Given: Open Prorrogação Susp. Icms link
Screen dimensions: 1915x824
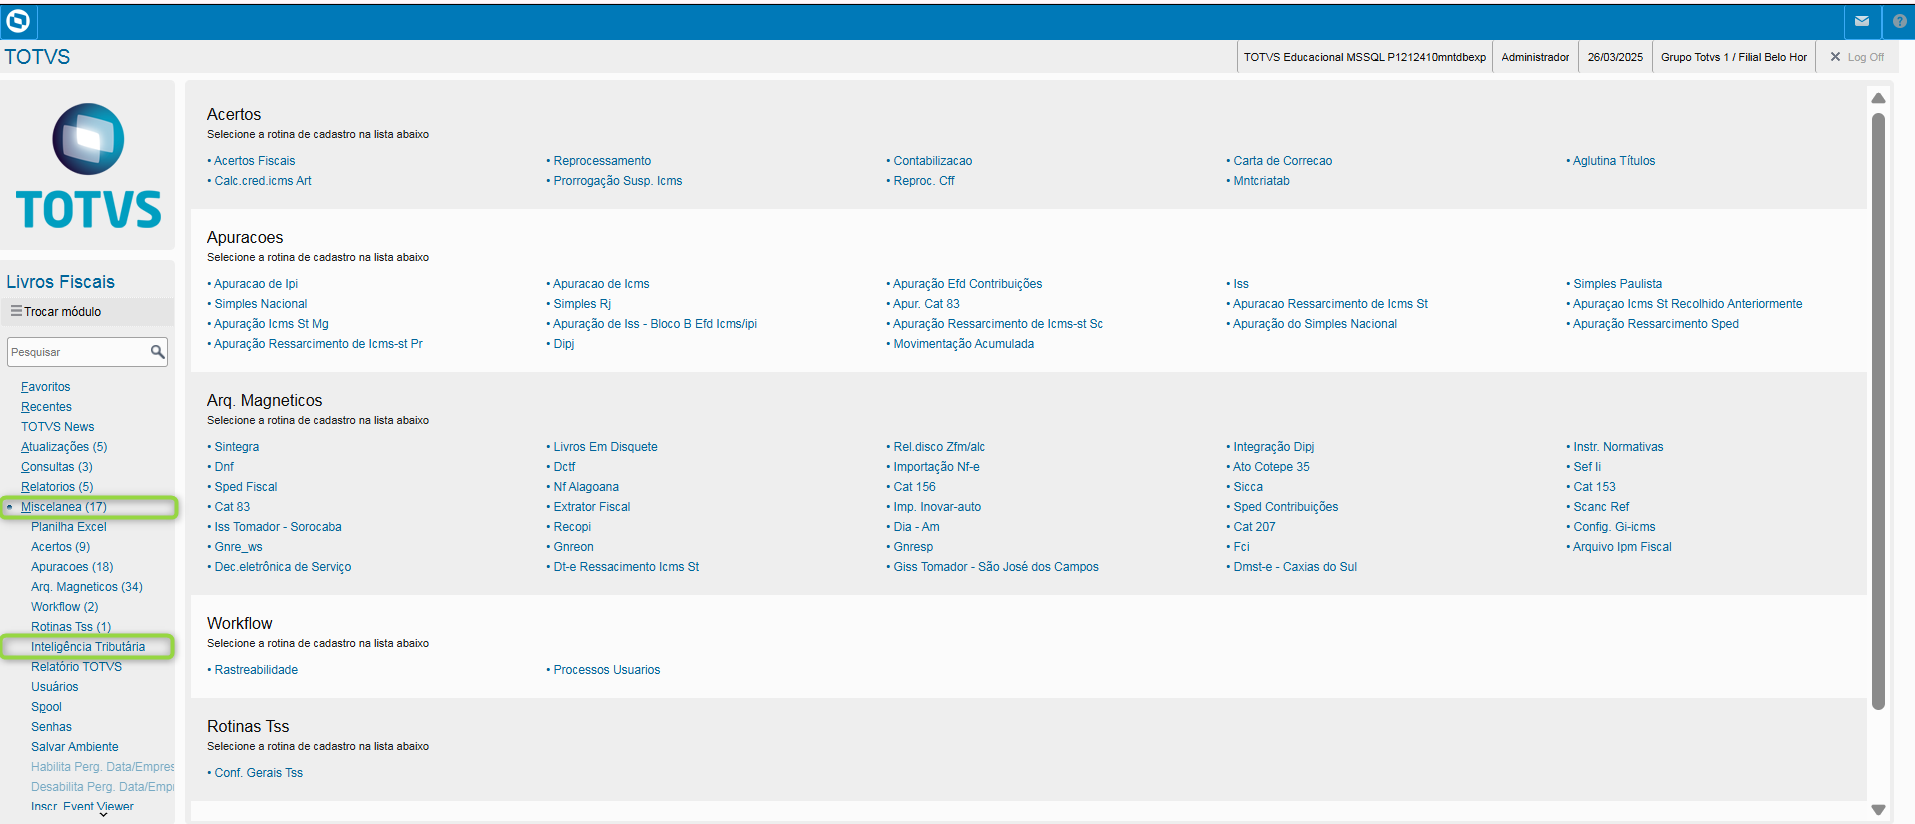Looking at the screenshot, I should coord(617,181).
